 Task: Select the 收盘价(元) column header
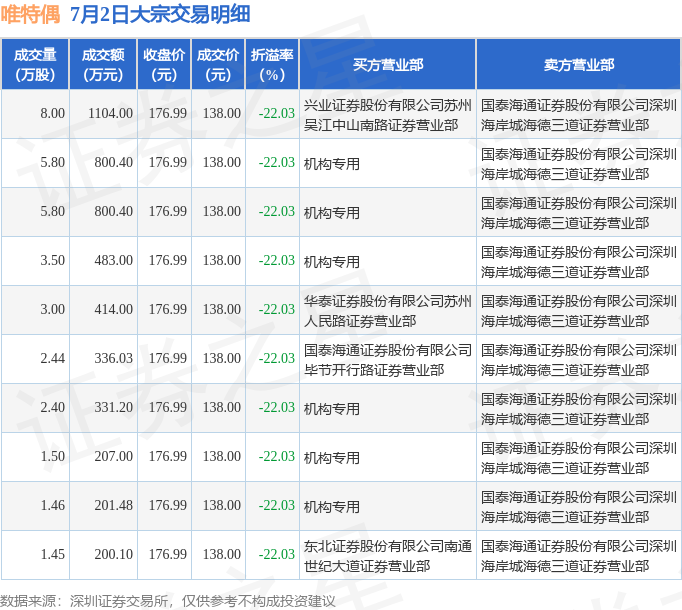coord(164,64)
